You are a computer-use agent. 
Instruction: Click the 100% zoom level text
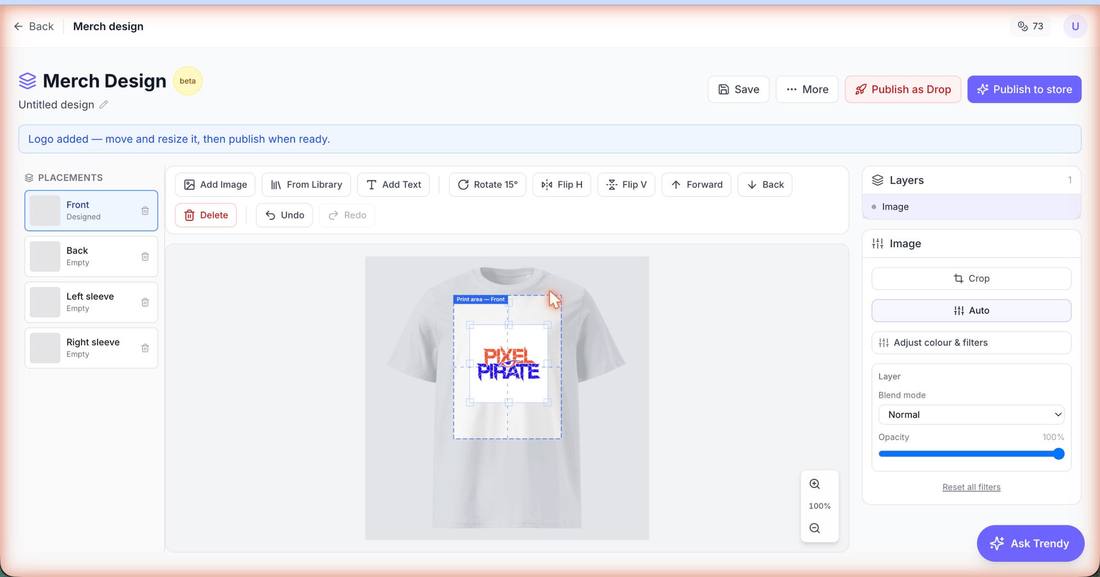click(x=819, y=506)
